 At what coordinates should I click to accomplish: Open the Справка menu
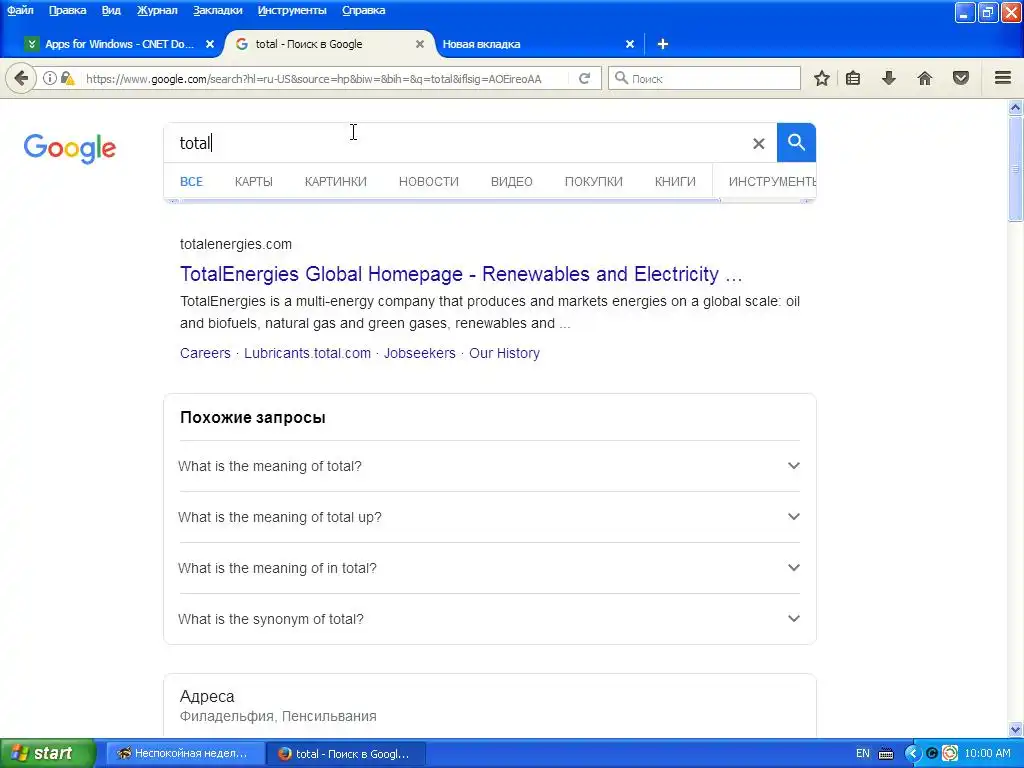[364, 10]
